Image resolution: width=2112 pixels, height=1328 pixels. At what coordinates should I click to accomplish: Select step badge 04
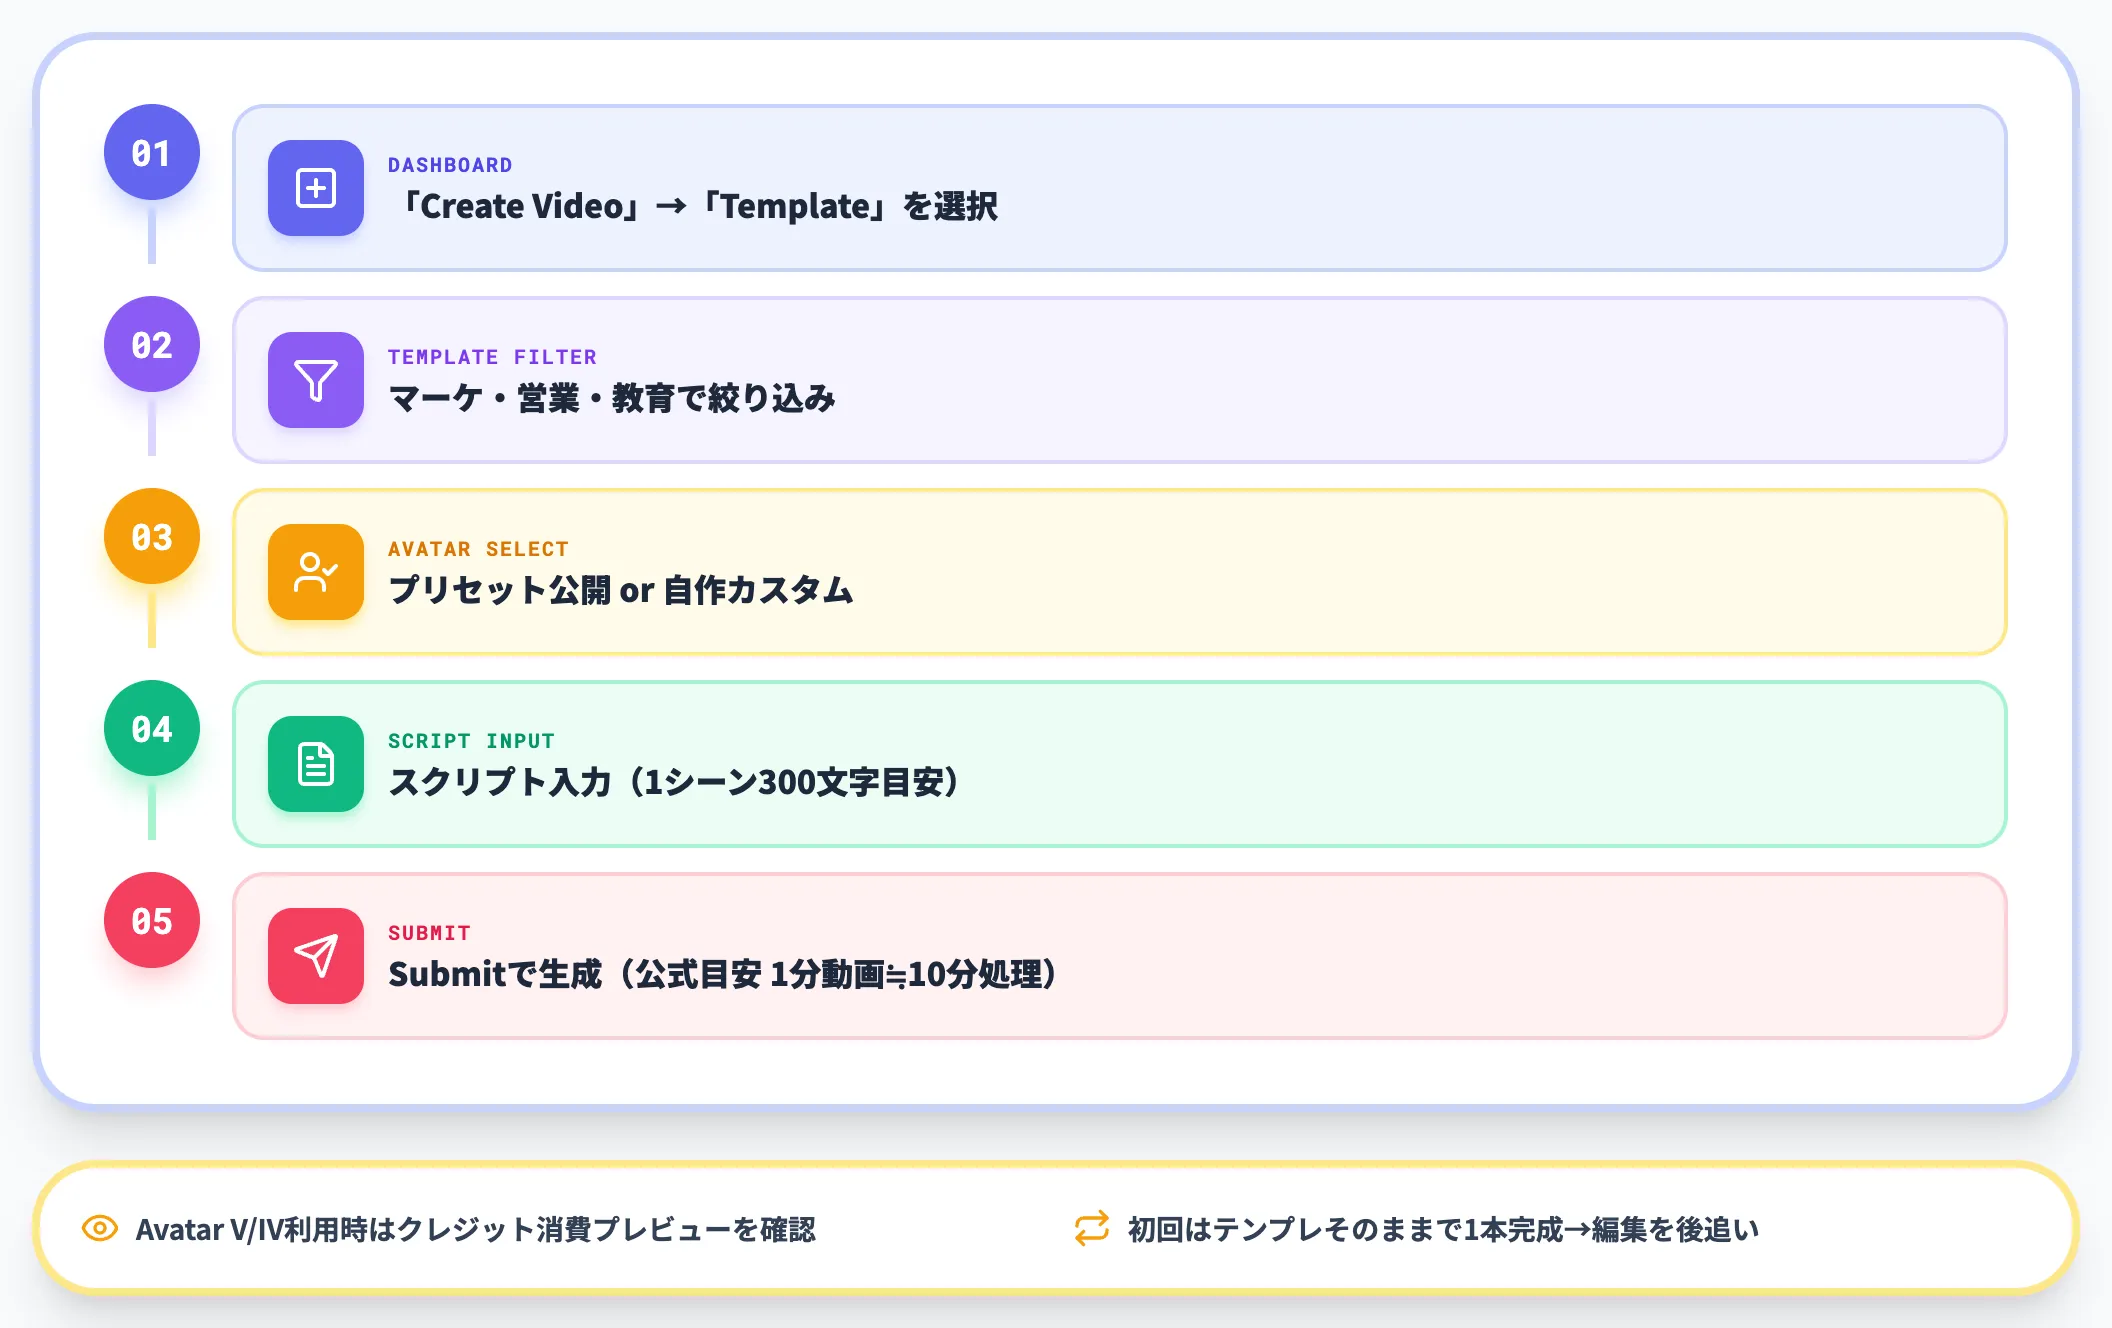click(x=152, y=728)
